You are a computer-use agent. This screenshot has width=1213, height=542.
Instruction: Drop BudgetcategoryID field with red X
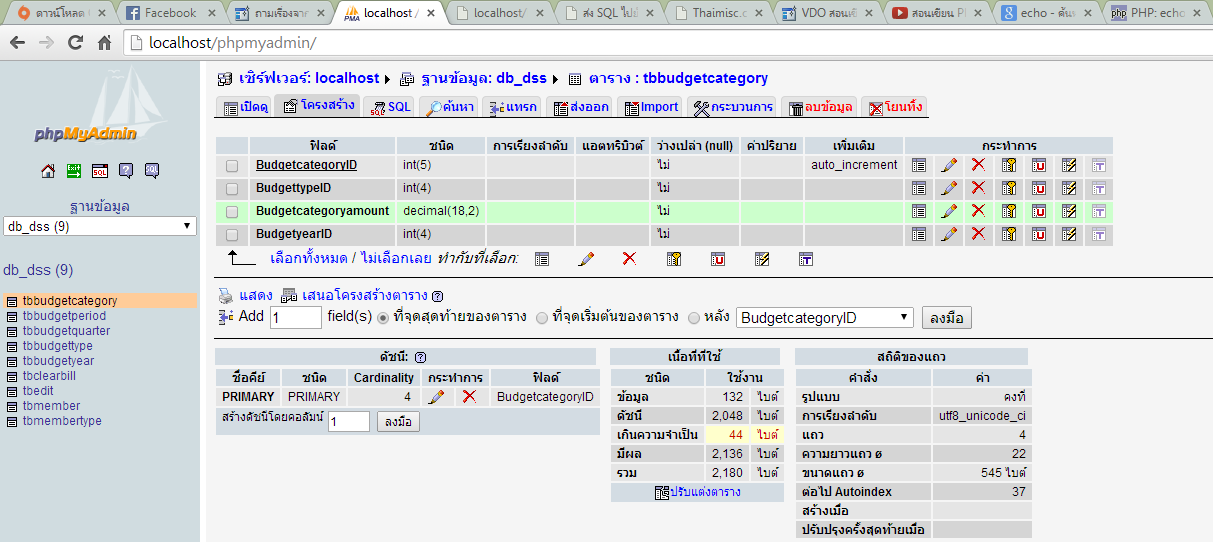(979, 165)
